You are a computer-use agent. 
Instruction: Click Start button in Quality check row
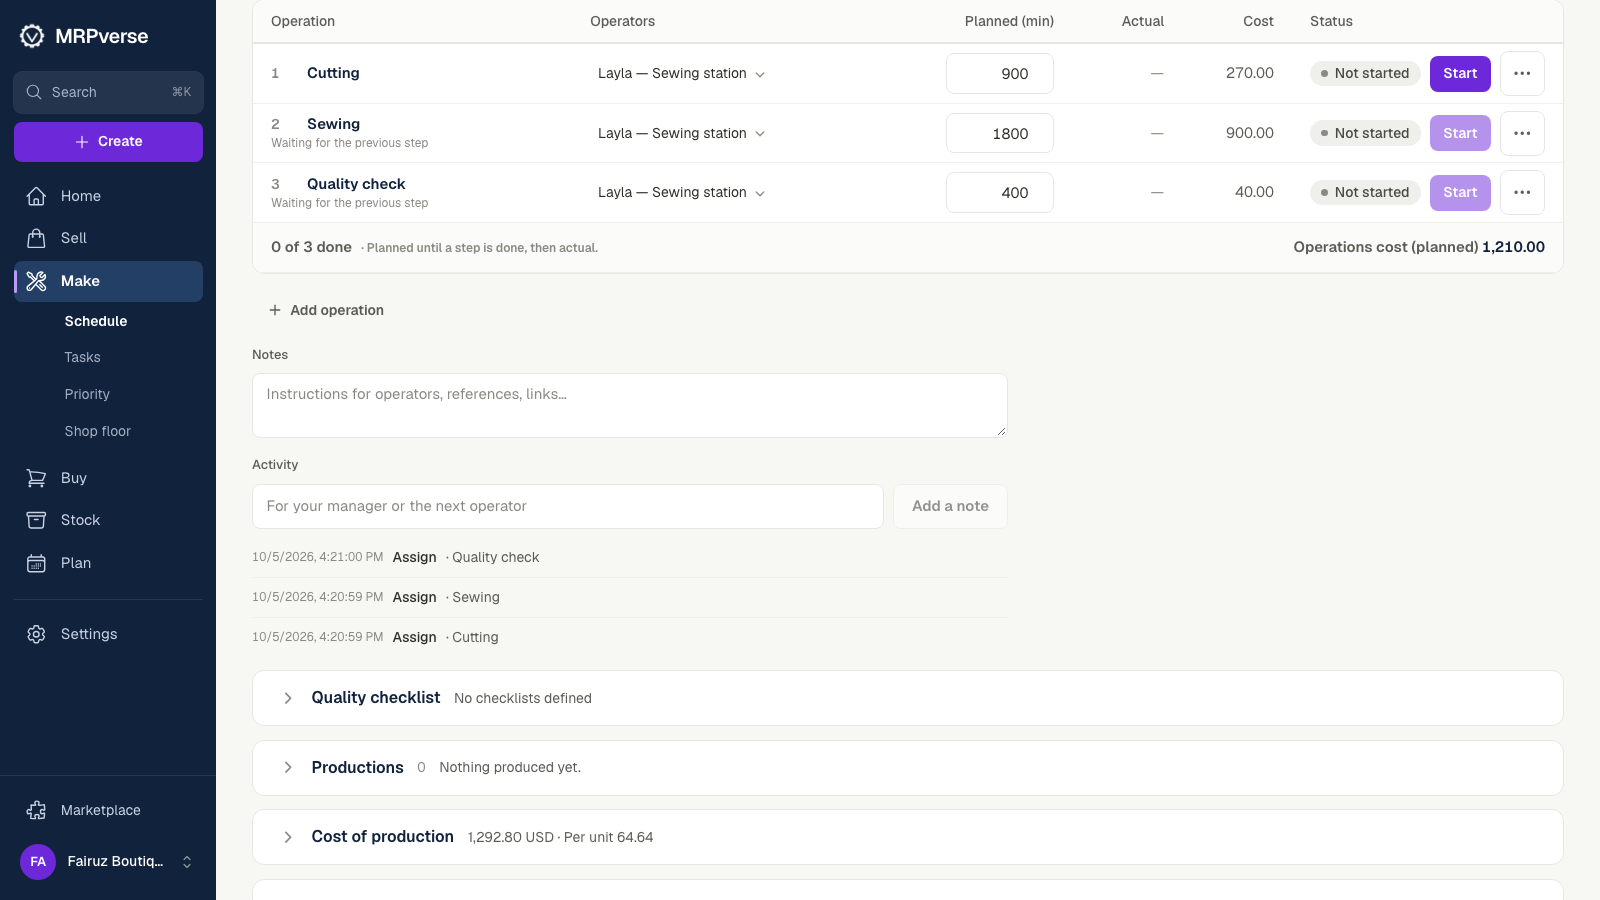pyautogui.click(x=1460, y=192)
